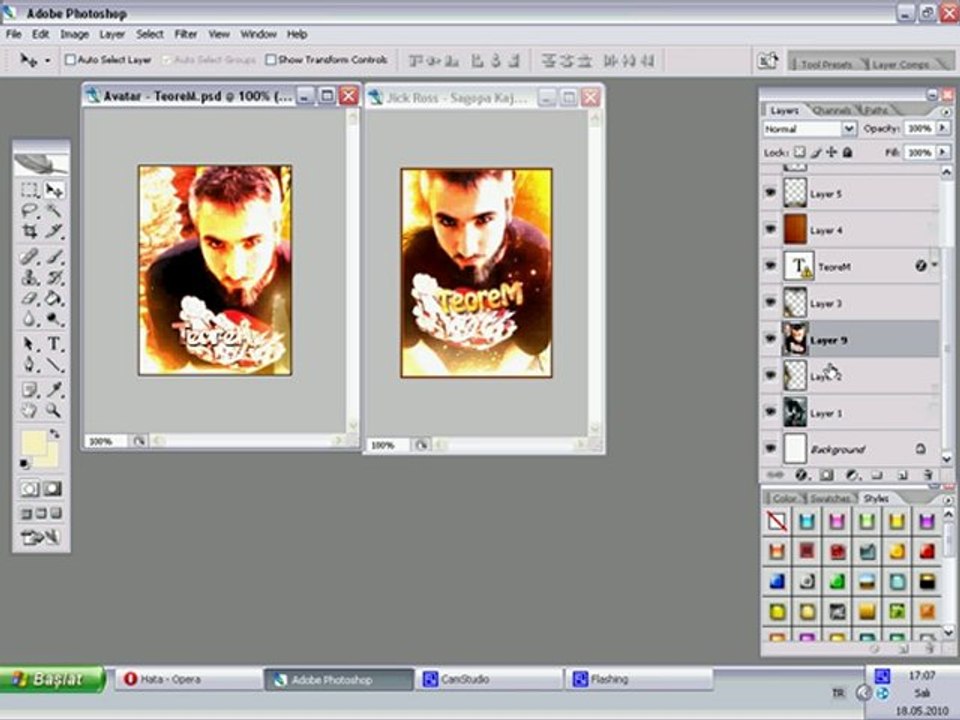The image size is (960, 720).
Task: Swap foreground and background colors icon
Action: point(54,433)
